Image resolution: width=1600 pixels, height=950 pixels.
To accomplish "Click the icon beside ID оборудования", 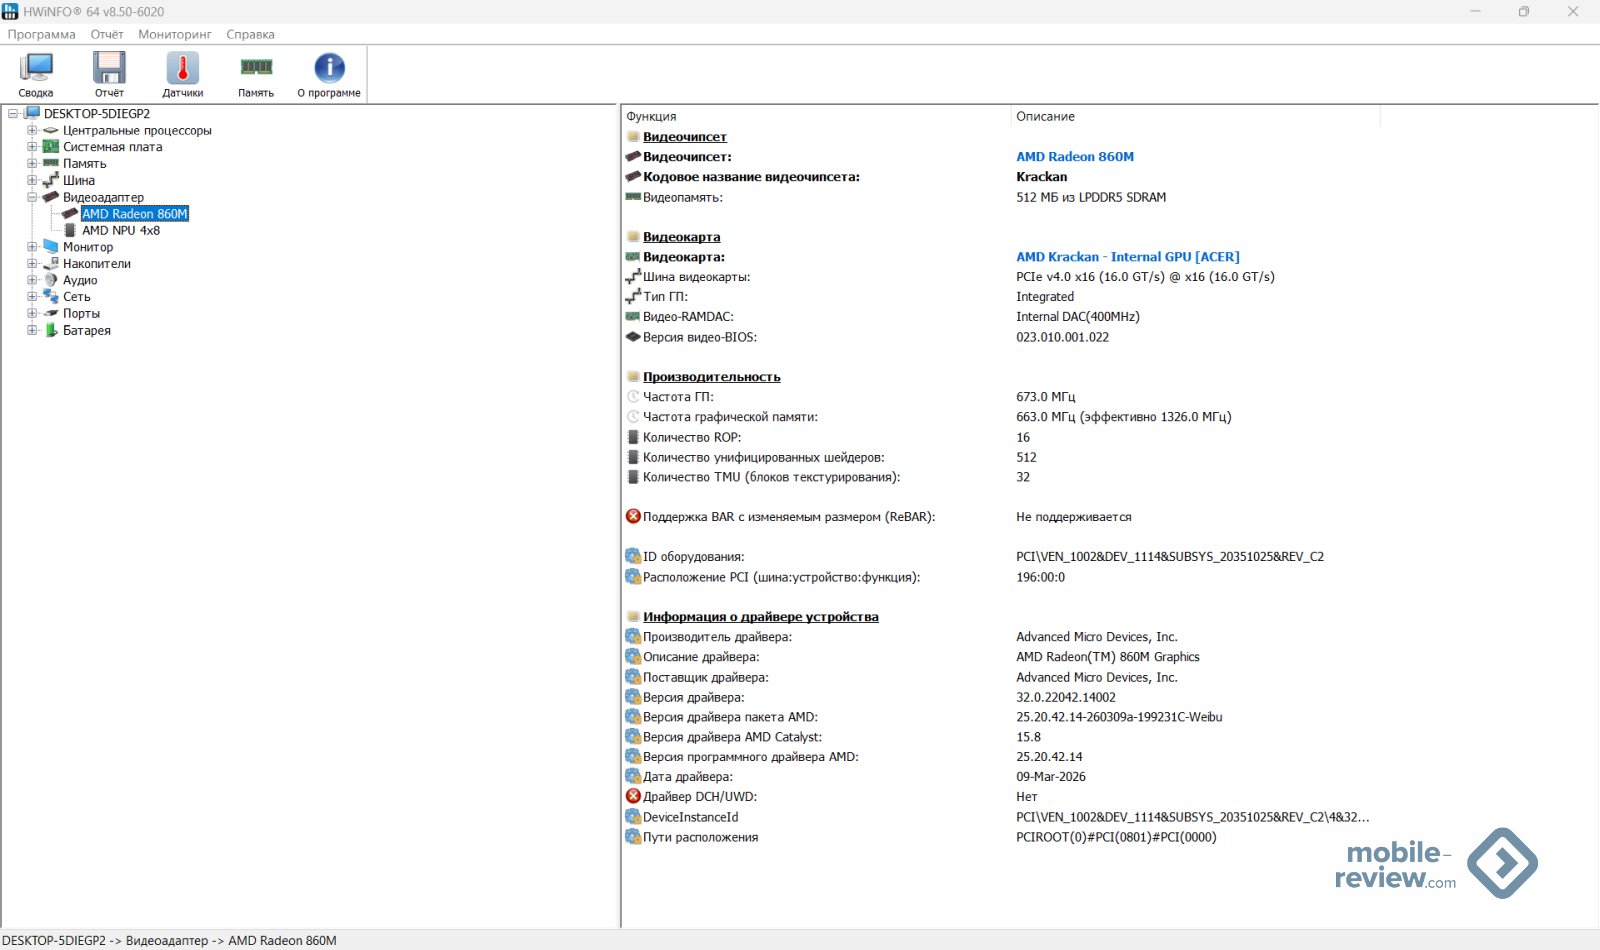I will [633, 557].
